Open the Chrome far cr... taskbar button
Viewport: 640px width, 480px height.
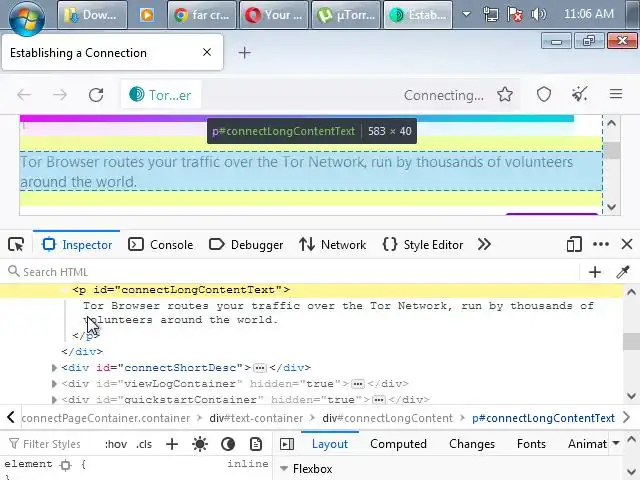pyautogui.click(x=202, y=15)
